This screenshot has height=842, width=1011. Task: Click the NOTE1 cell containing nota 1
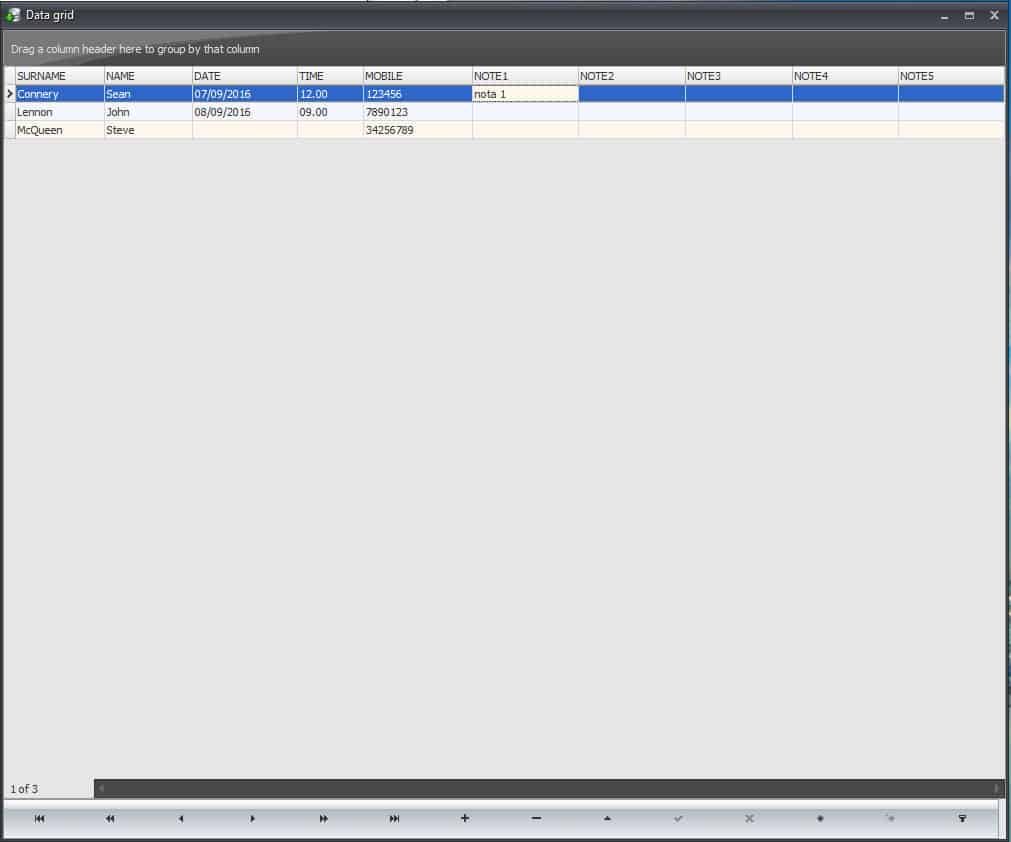coord(525,94)
